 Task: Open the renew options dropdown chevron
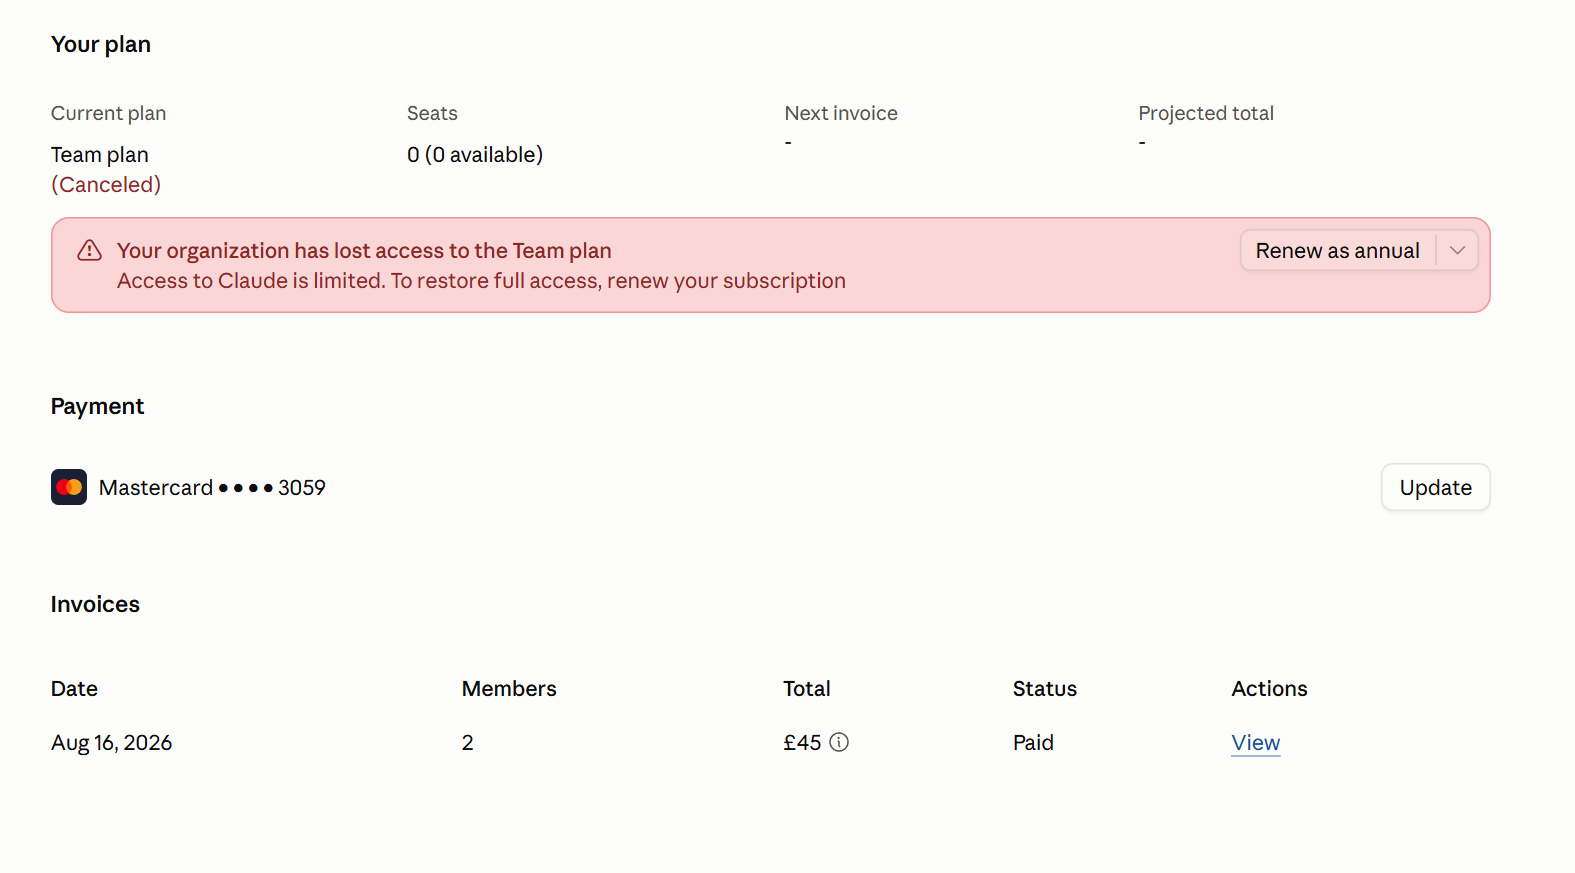click(x=1457, y=250)
